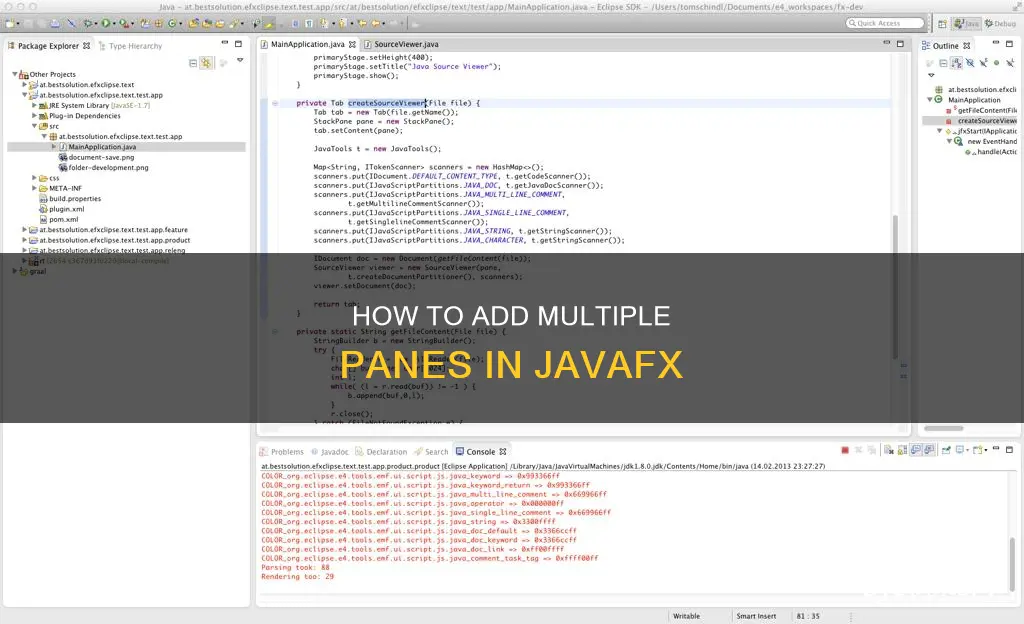Collapse all in Package Explorer toolbar
The width and height of the screenshot is (1024, 624).
(193, 63)
